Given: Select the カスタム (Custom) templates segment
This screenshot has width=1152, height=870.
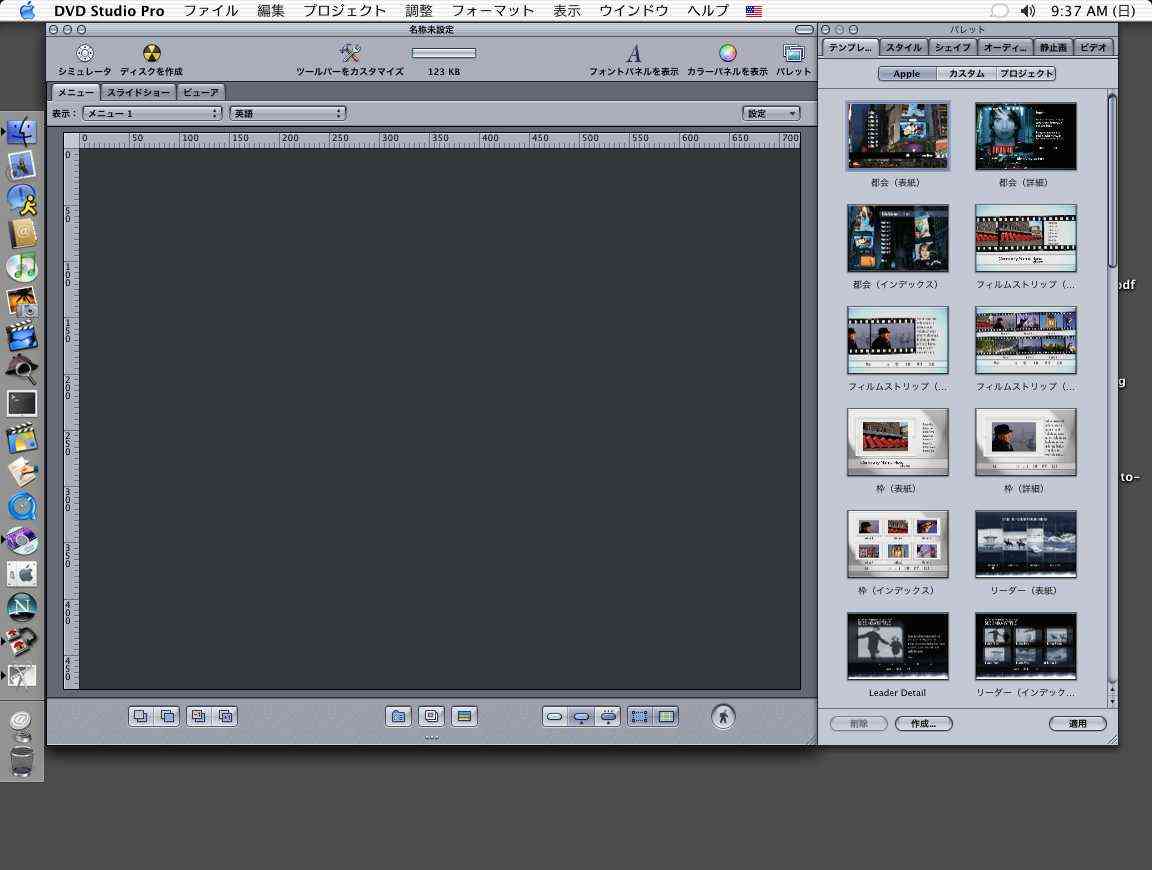Looking at the screenshot, I should pyautogui.click(x=966, y=73).
